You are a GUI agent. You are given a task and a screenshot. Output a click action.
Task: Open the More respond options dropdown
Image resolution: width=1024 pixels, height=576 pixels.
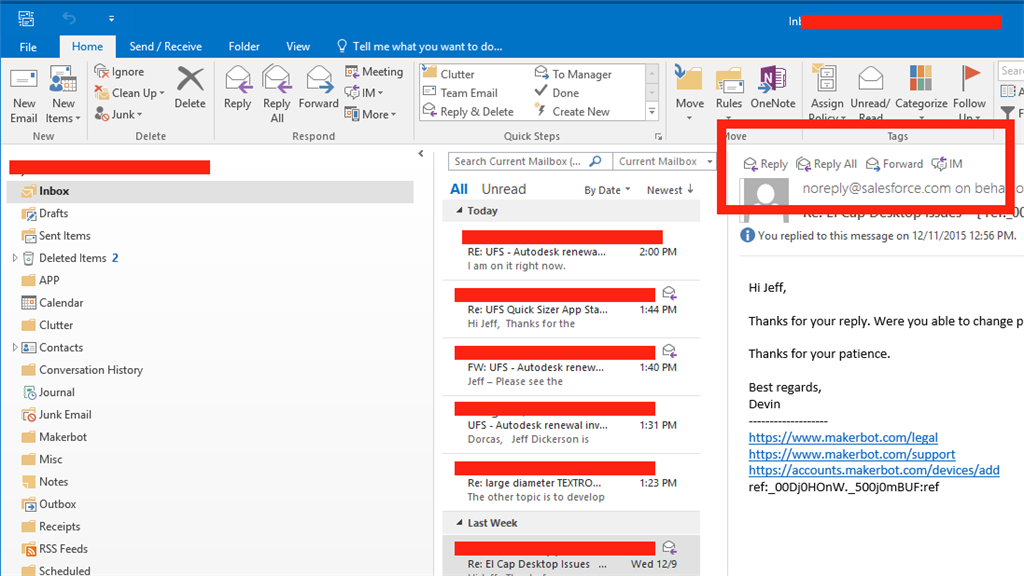(x=371, y=114)
